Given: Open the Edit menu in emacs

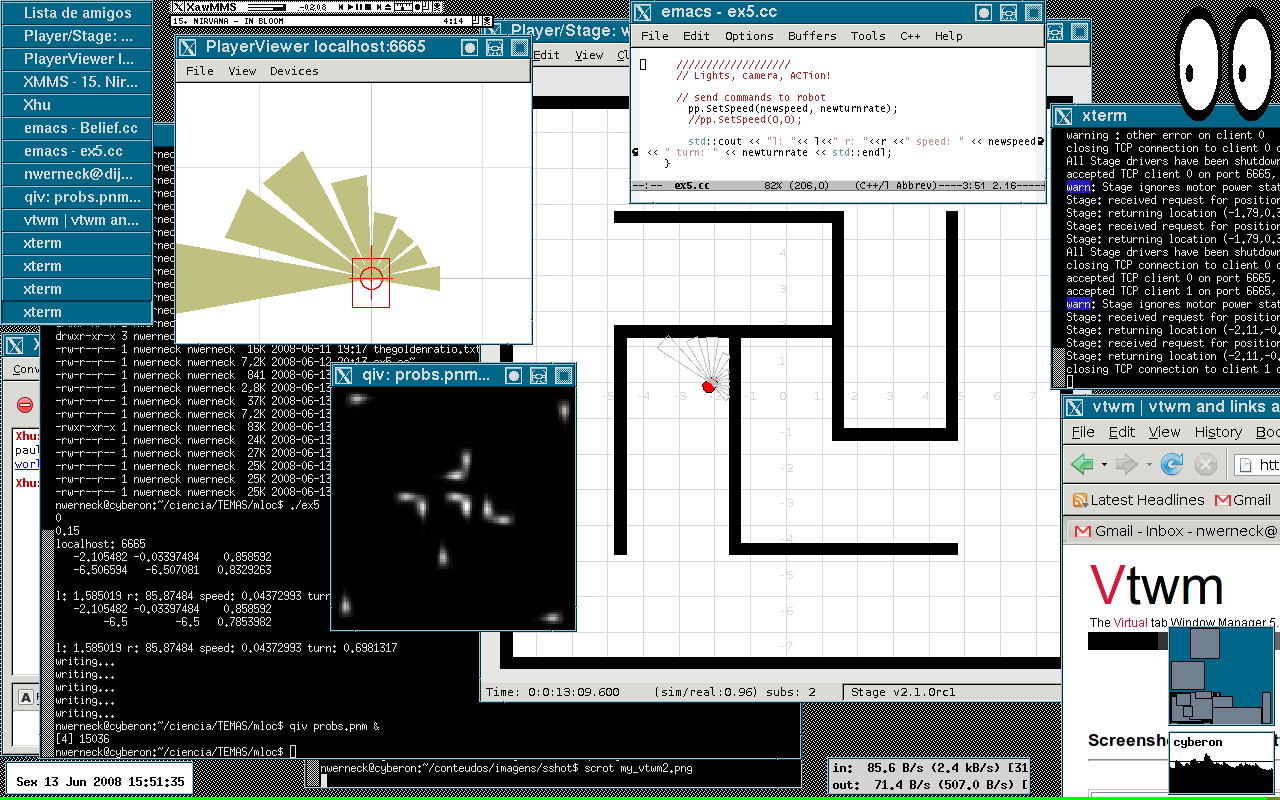Looking at the screenshot, I should coord(696,36).
